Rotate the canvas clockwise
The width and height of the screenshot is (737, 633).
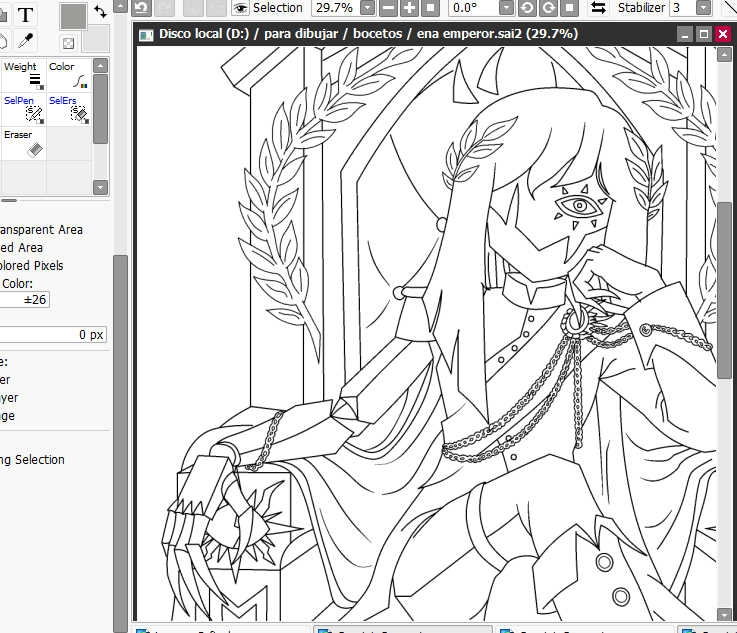coord(549,8)
